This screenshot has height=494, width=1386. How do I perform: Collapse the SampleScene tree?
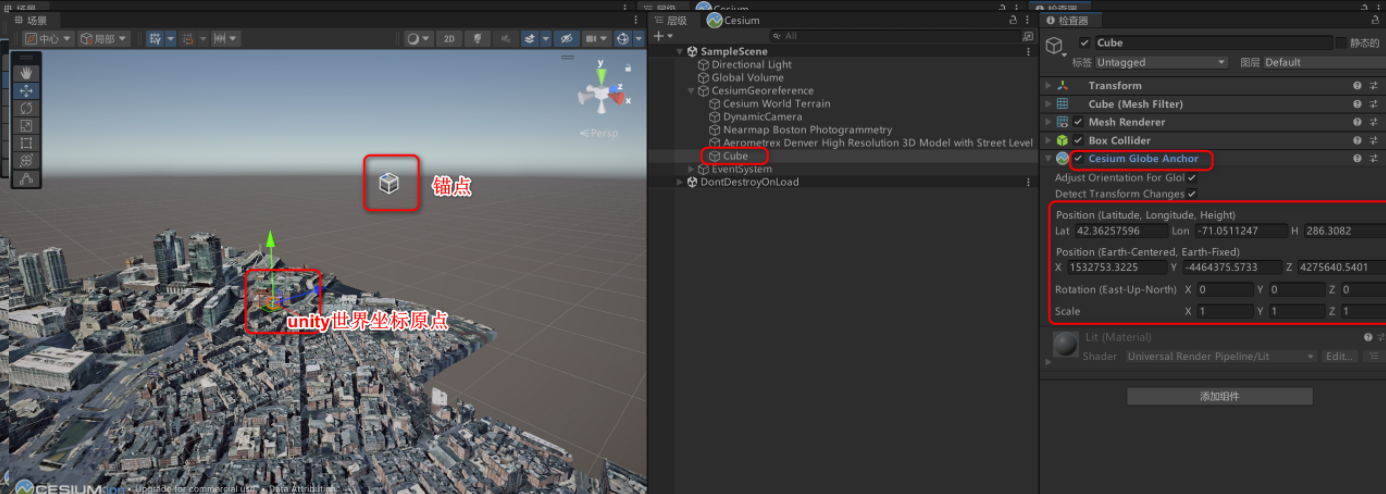680,51
